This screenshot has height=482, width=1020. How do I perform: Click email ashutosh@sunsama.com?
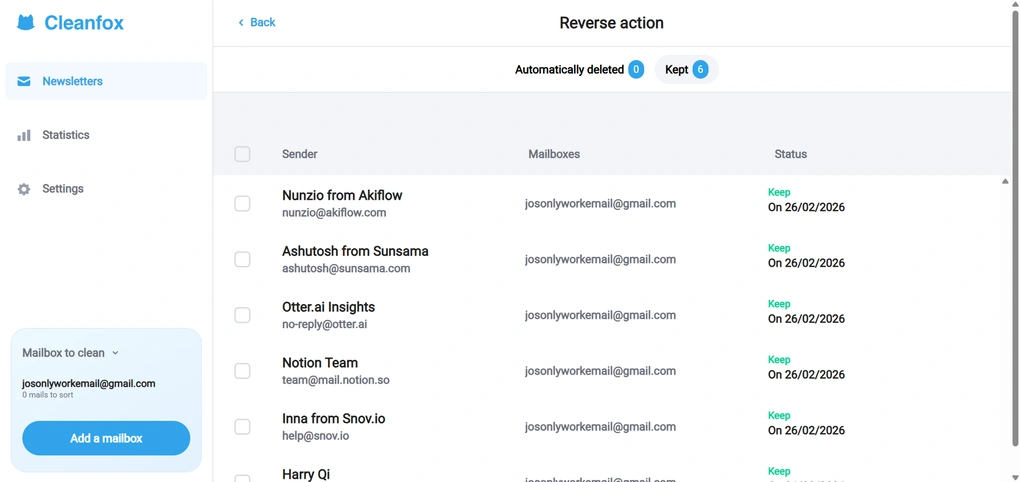coord(346,269)
